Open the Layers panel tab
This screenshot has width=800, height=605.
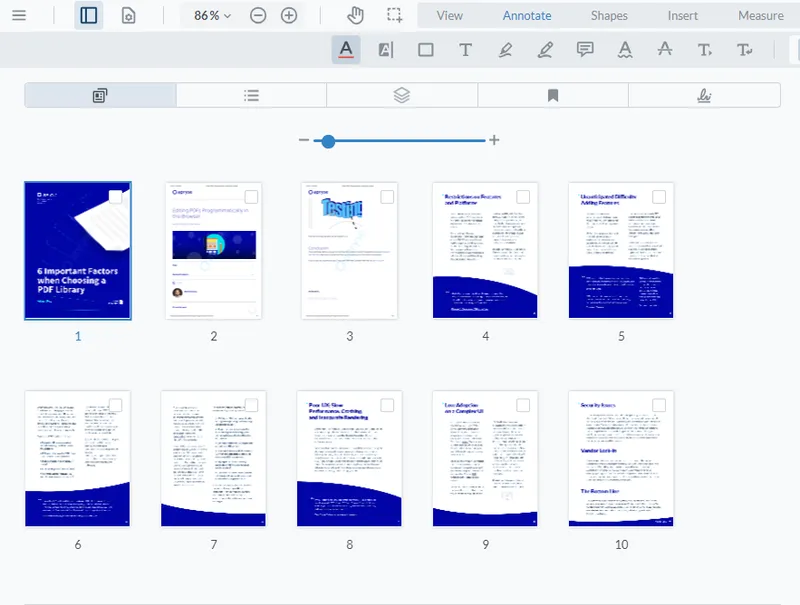[402, 95]
